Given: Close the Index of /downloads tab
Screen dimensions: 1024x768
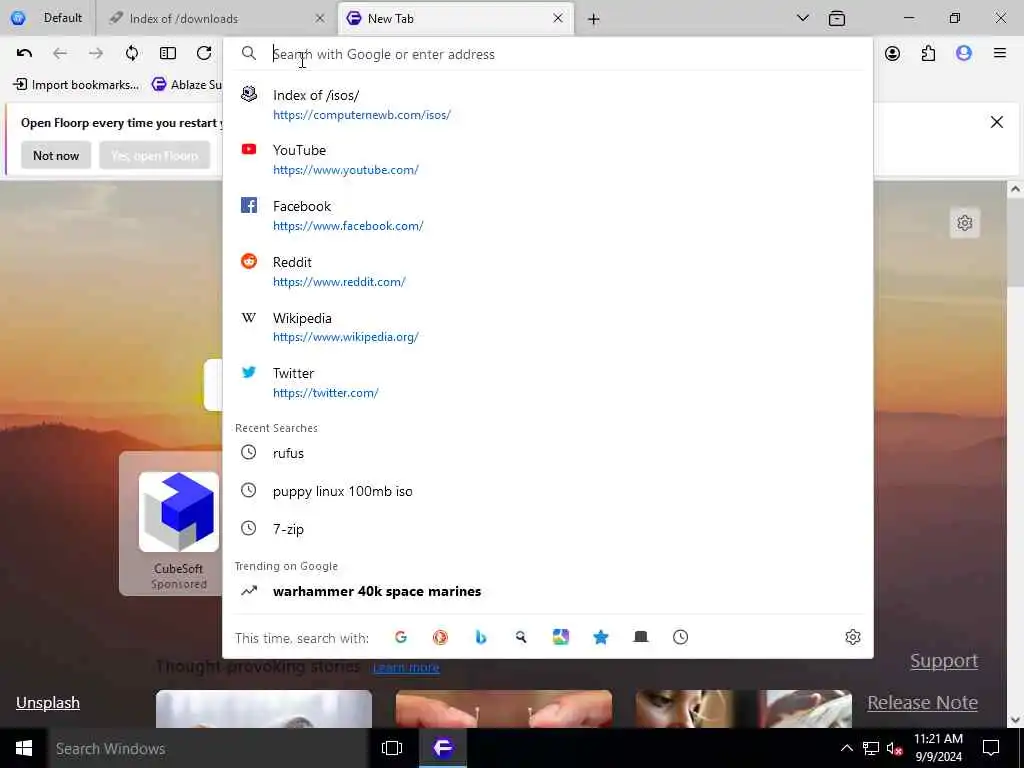Looking at the screenshot, I should (x=320, y=18).
